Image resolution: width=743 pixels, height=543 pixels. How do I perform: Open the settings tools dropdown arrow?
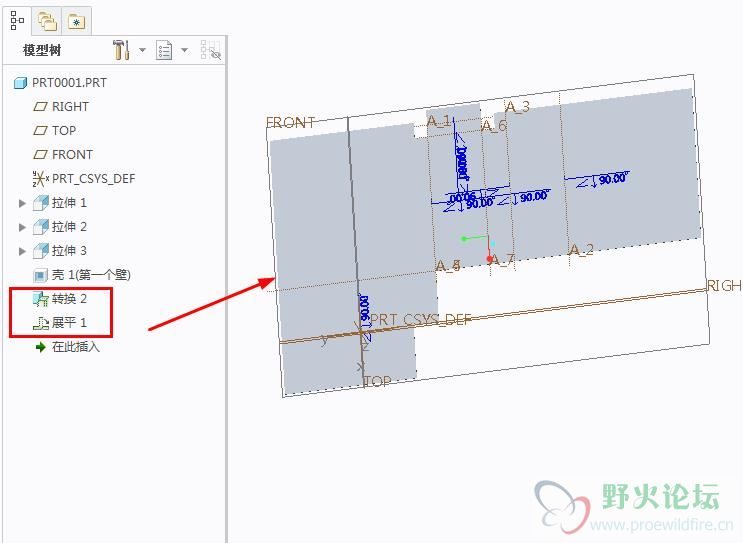point(142,50)
